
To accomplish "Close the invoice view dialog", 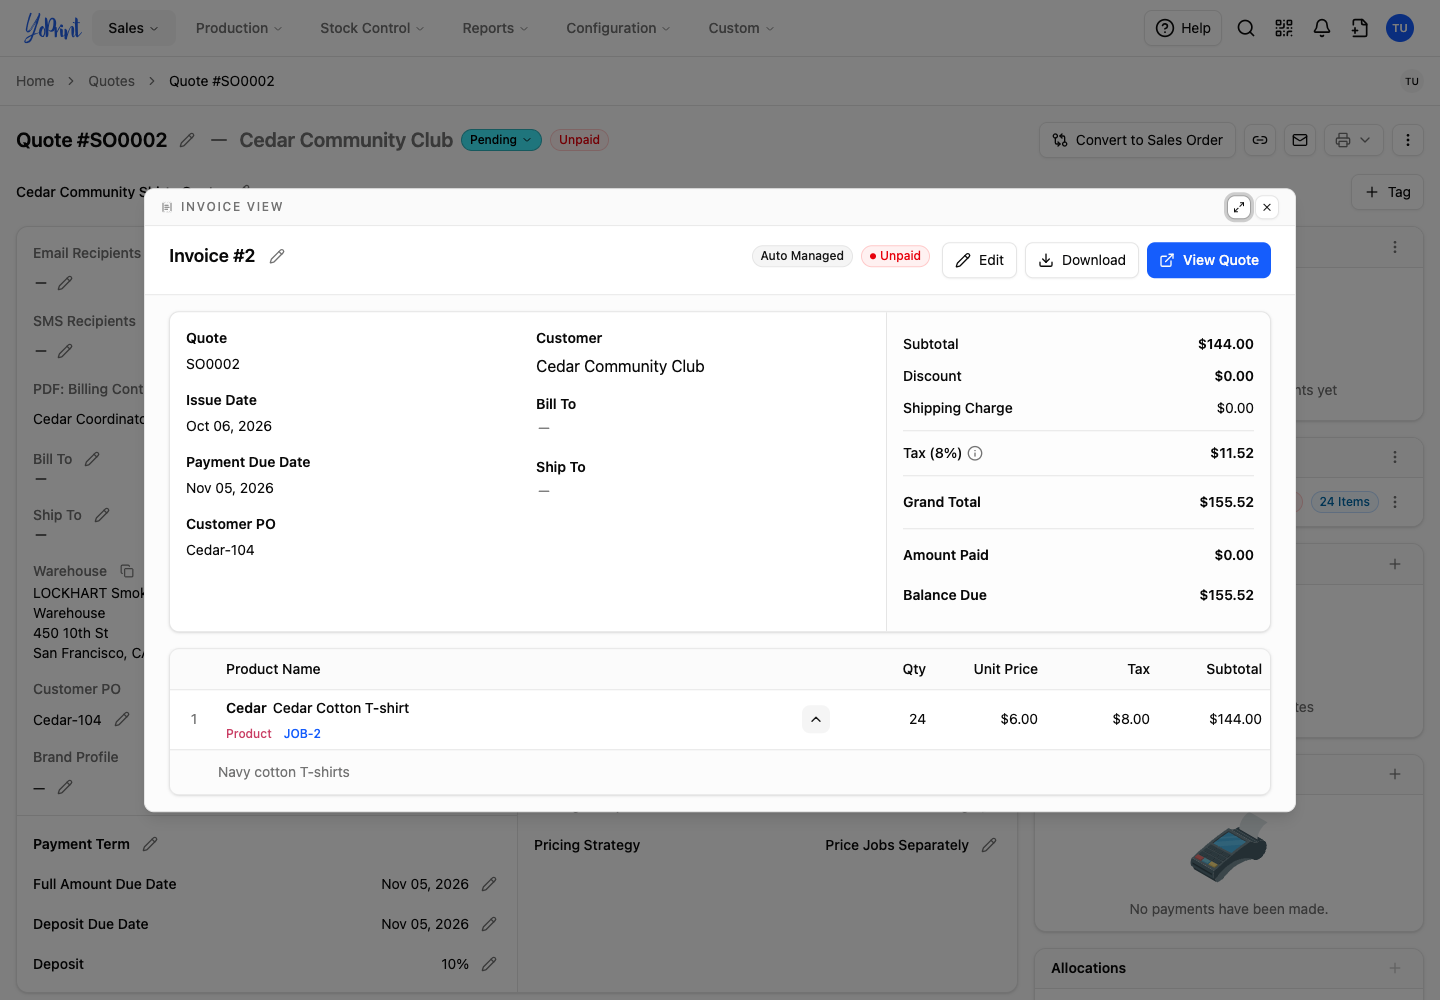I will click(x=1267, y=207).
